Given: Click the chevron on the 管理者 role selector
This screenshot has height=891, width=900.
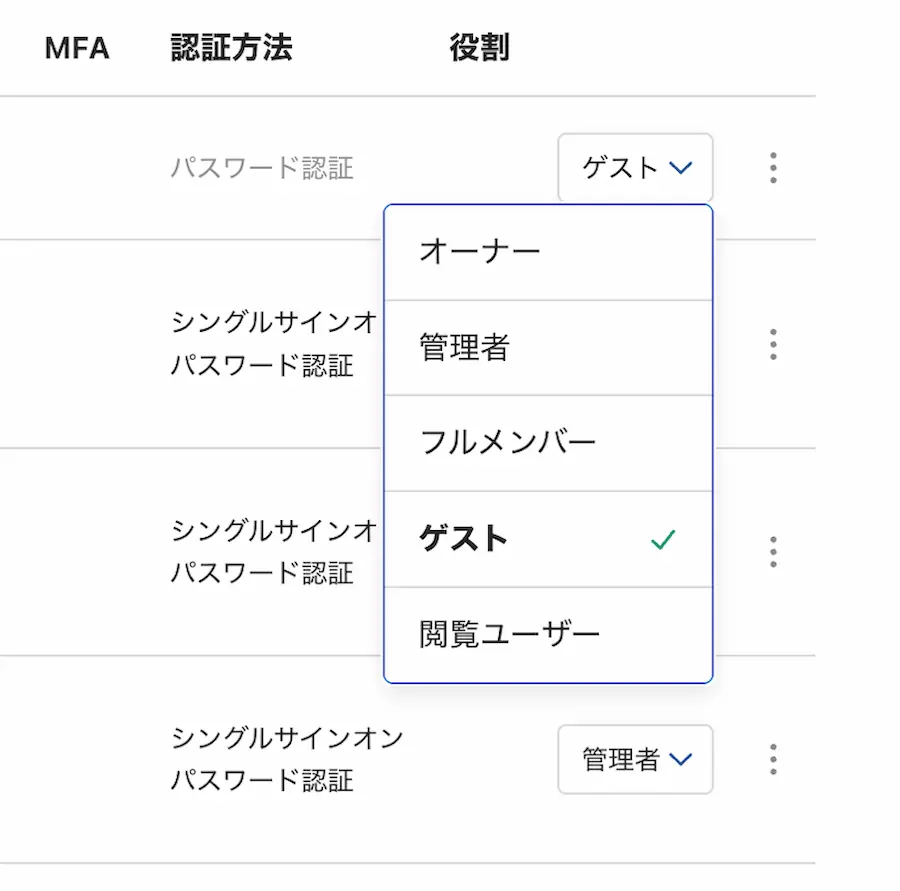Looking at the screenshot, I should point(681,760).
